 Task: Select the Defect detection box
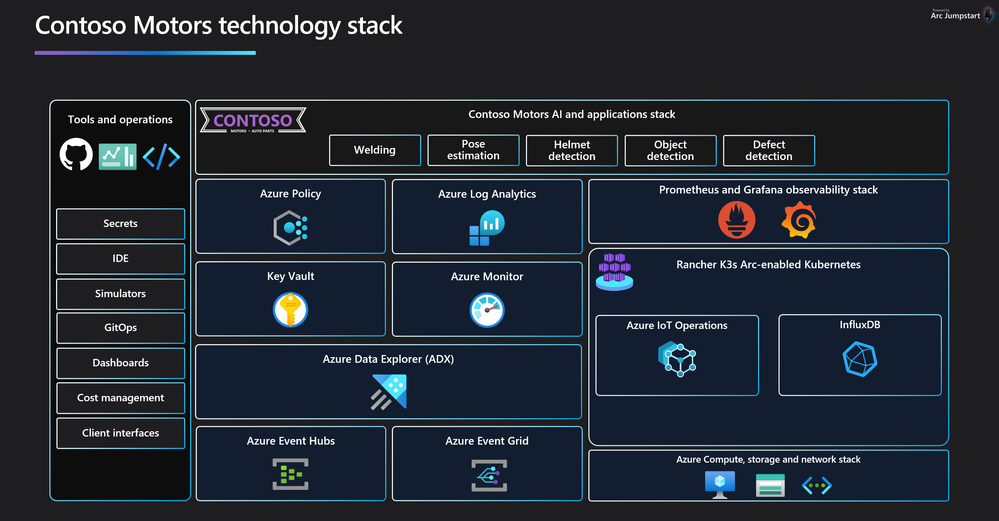coord(769,150)
